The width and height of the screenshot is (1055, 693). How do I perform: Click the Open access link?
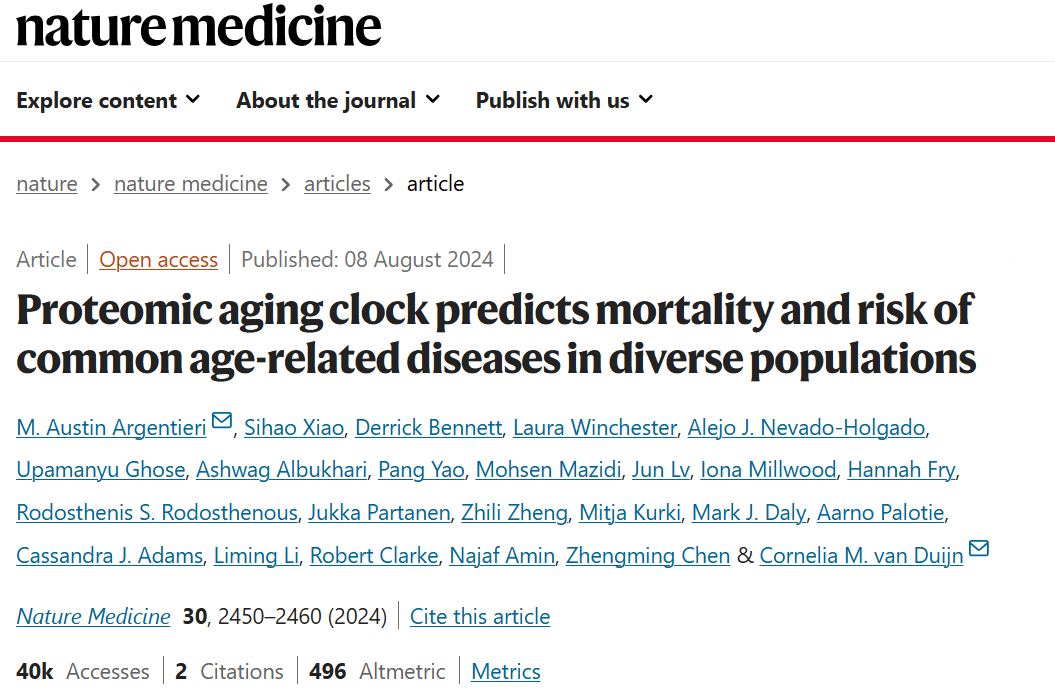pos(158,260)
